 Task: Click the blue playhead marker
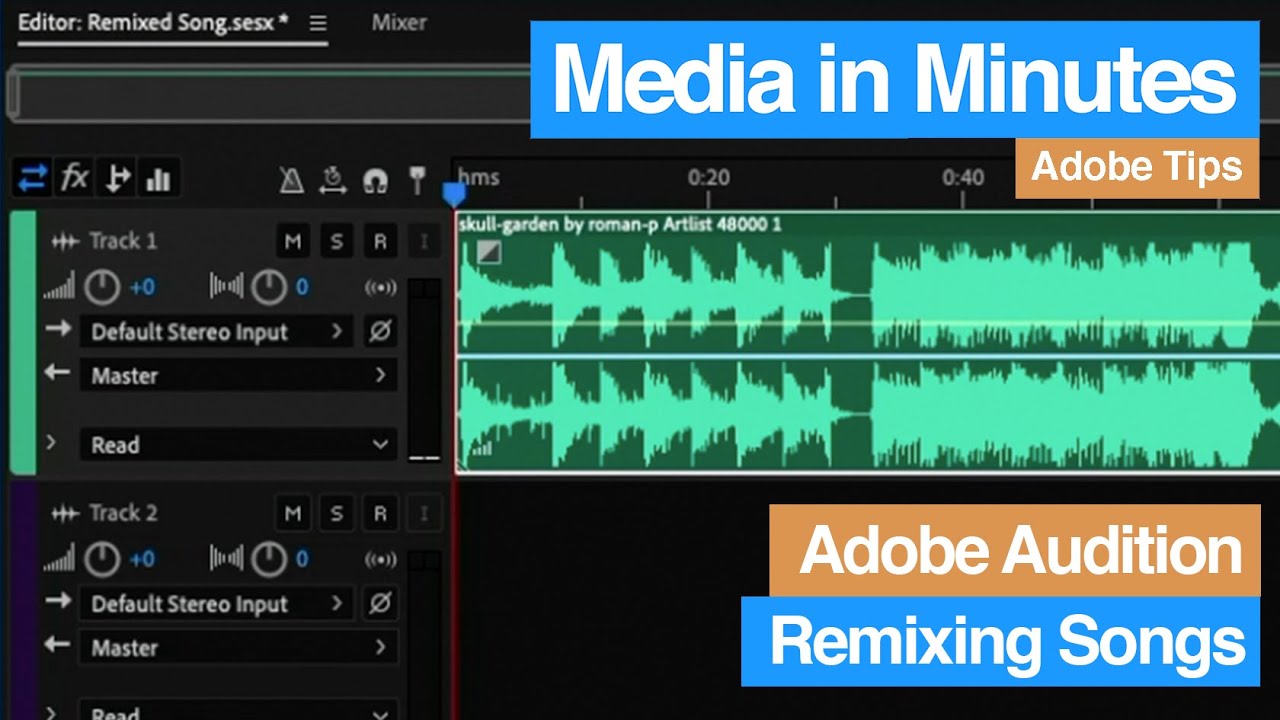(x=454, y=192)
